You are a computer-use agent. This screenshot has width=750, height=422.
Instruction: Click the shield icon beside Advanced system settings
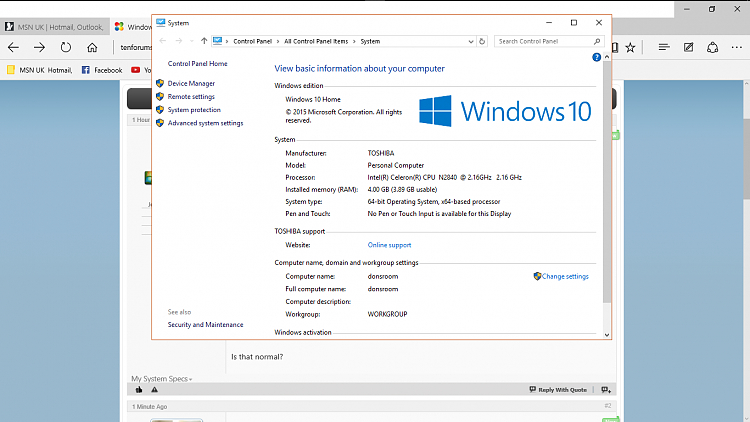(160, 123)
